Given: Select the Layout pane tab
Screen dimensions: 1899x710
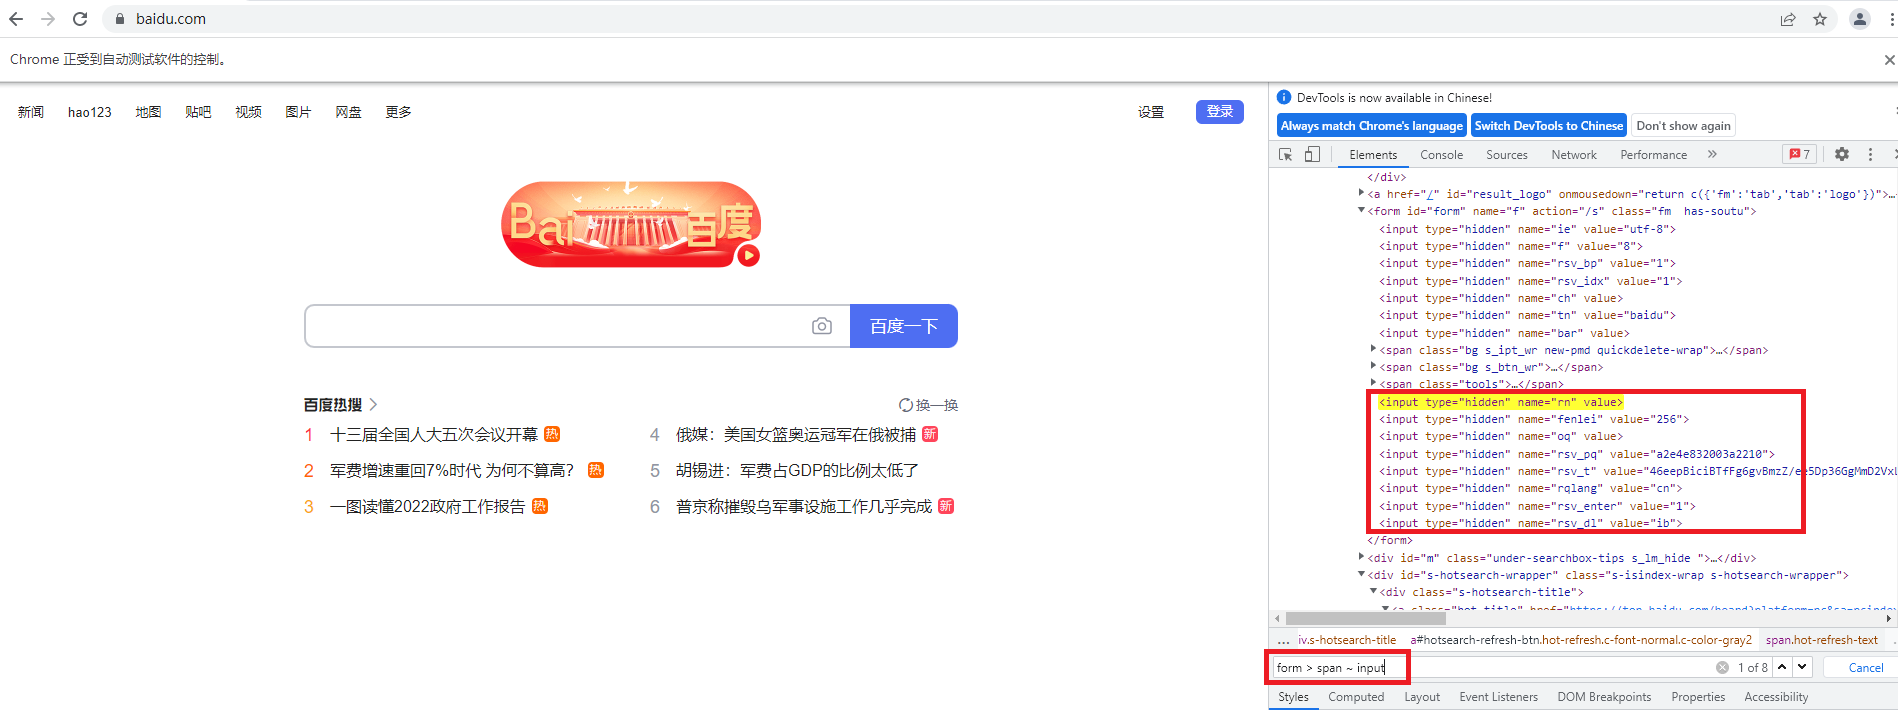Looking at the screenshot, I should pos(1422,697).
